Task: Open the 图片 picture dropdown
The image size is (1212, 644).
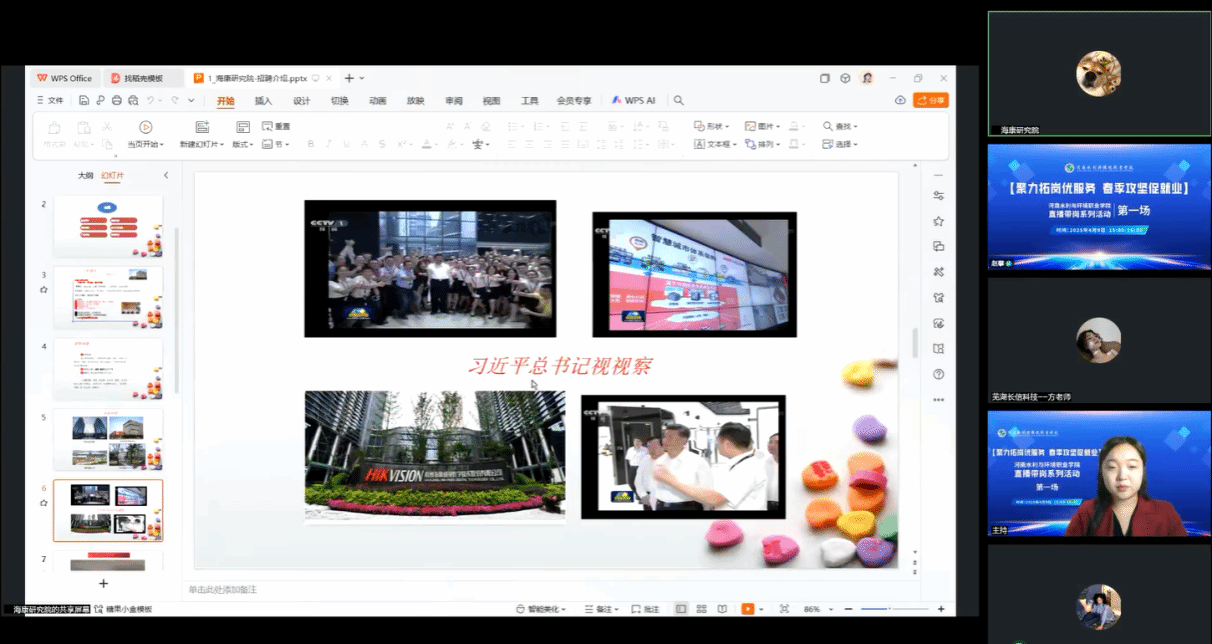Action: [763, 126]
